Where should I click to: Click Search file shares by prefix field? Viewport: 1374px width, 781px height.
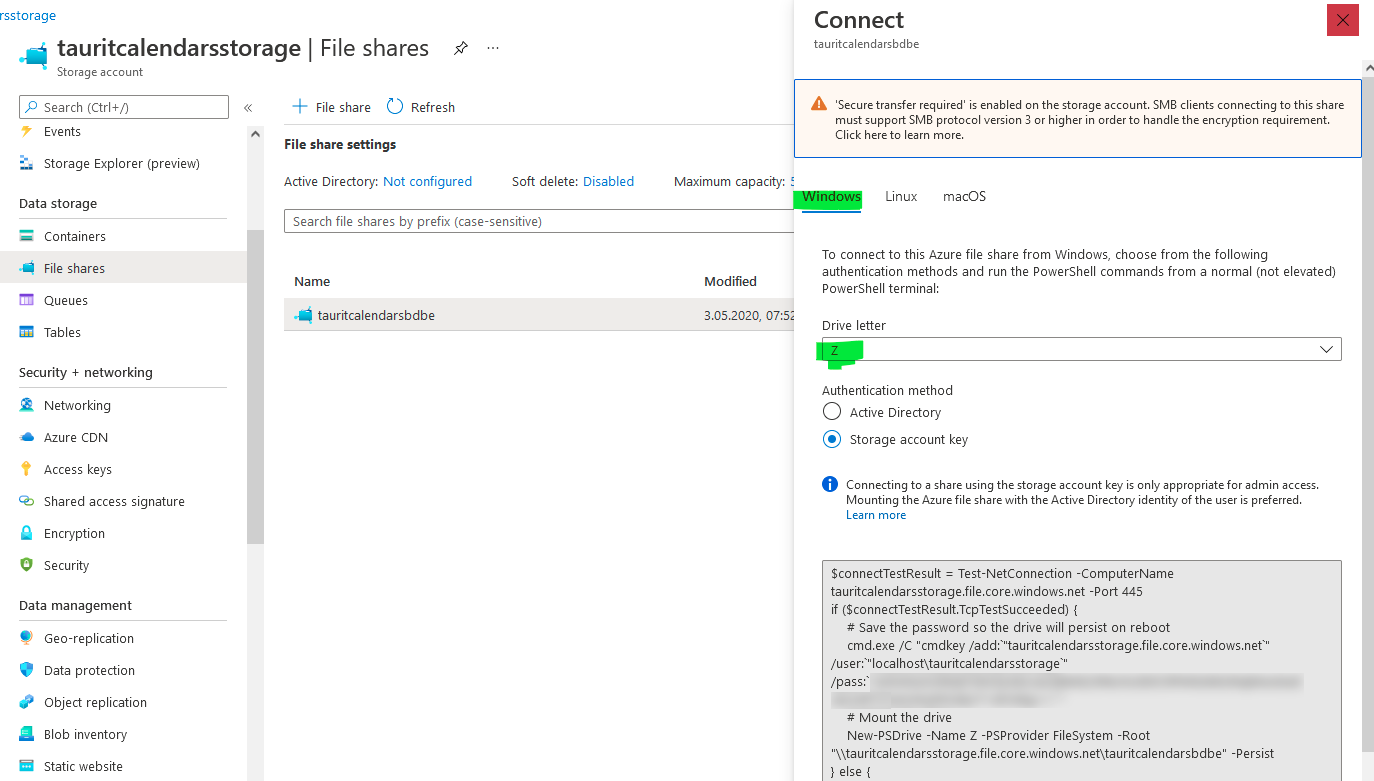pyautogui.click(x=540, y=221)
